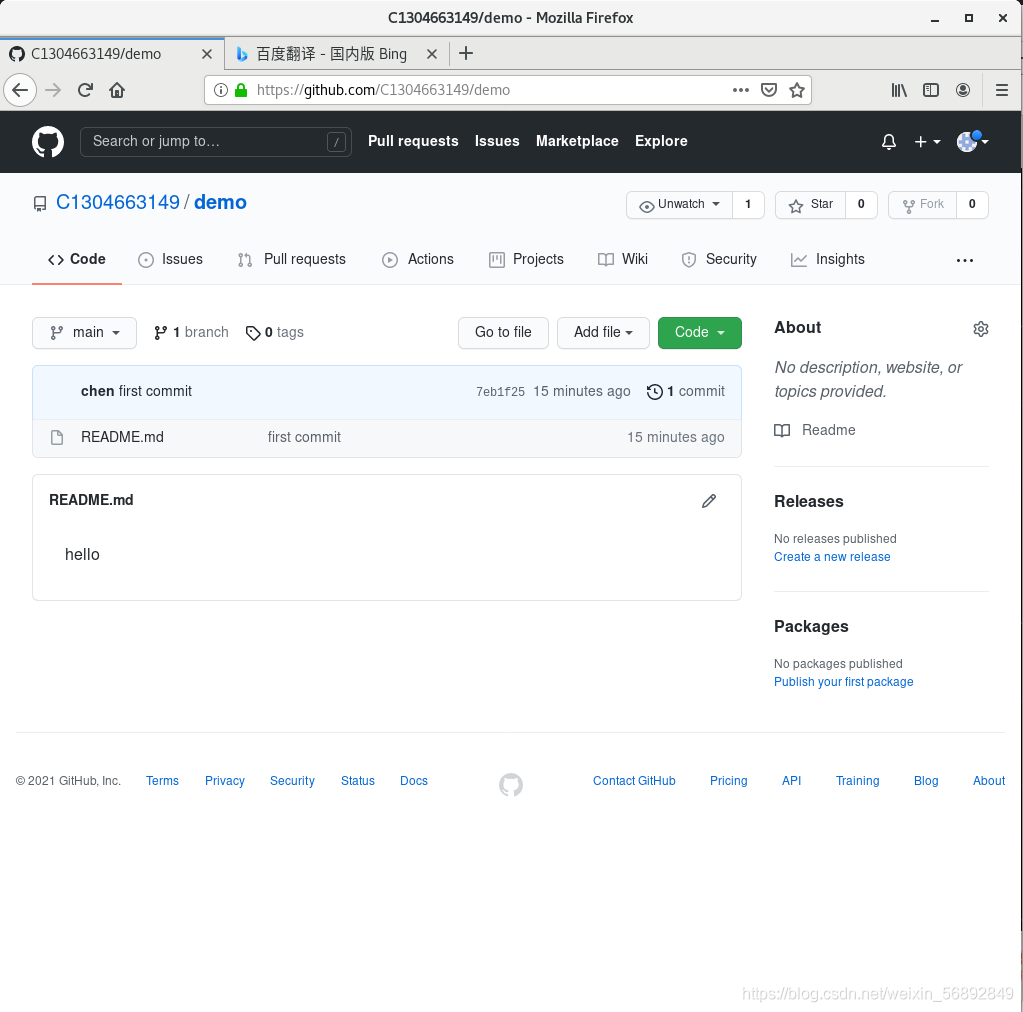
Task: Open commit hash 7eb1f25
Action: coord(500,392)
